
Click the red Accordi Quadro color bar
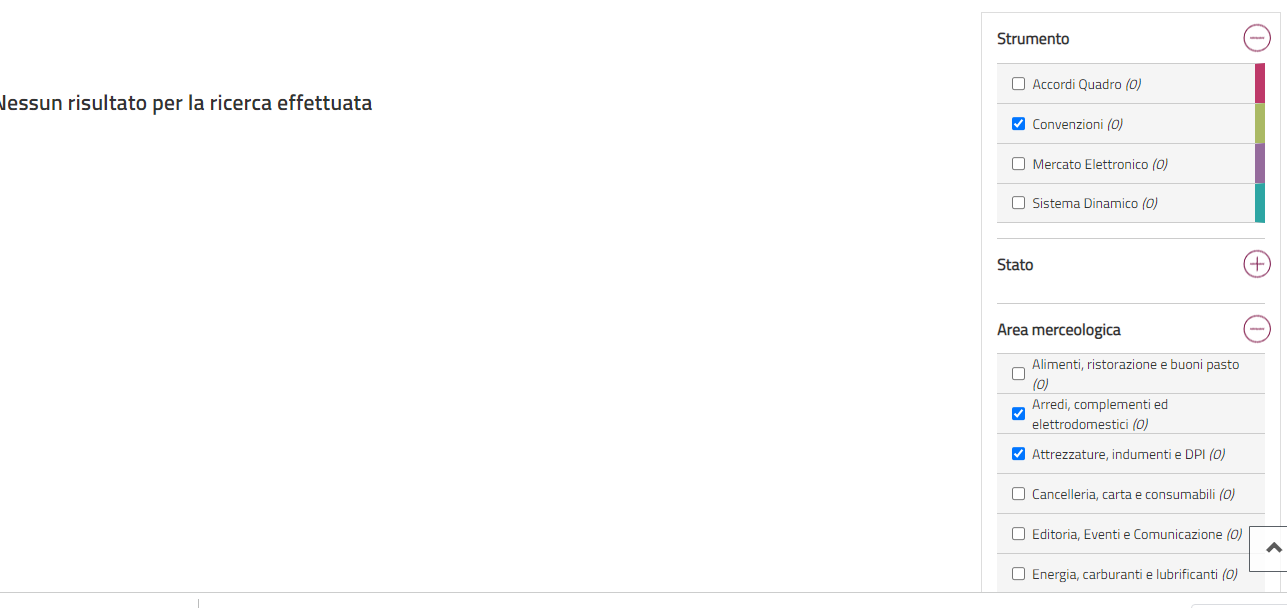(1260, 84)
